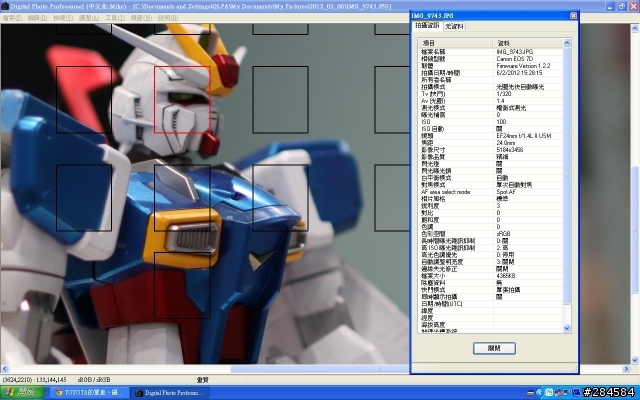640x400 pixels.
Task: Open the 說明(H) menu
Action: point(168,18)
